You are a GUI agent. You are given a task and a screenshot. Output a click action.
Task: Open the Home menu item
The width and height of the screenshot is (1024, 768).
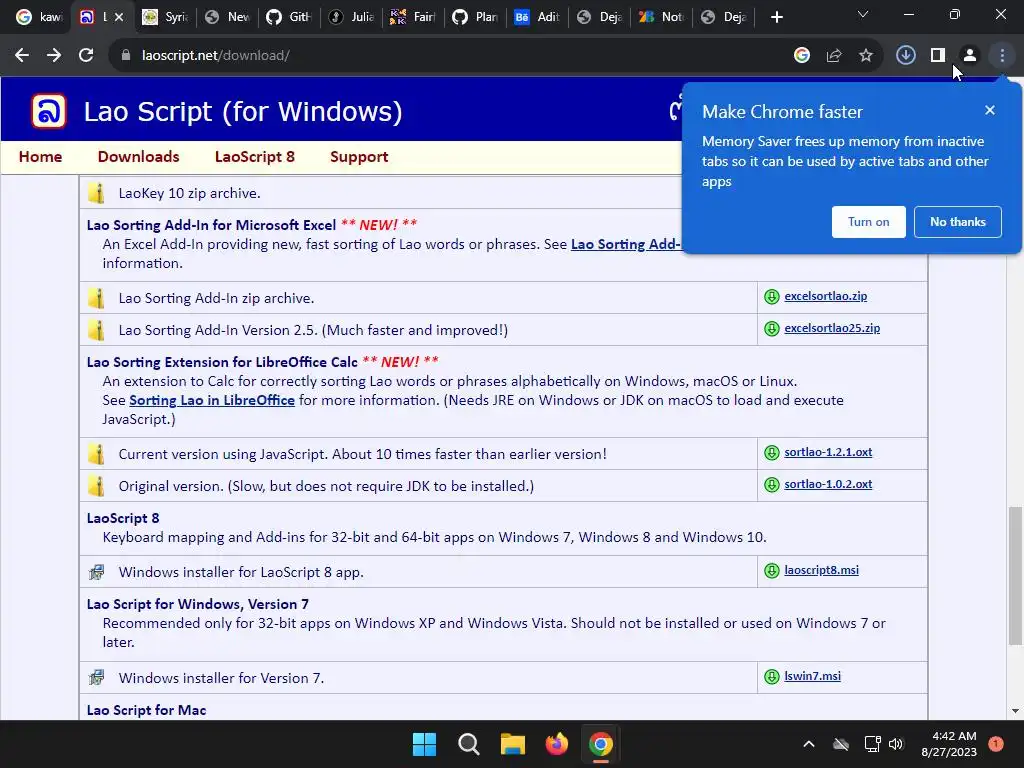[x=40, y=157]
